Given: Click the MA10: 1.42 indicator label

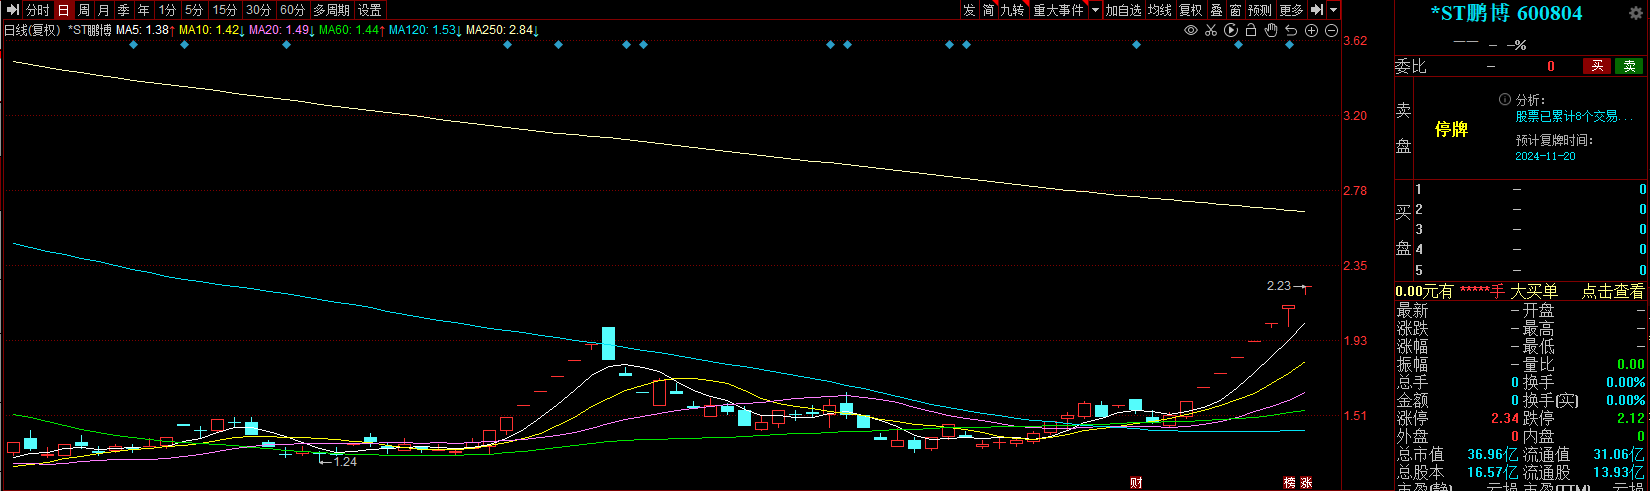Looking at the screenshot, I should [x=212, y=30].
